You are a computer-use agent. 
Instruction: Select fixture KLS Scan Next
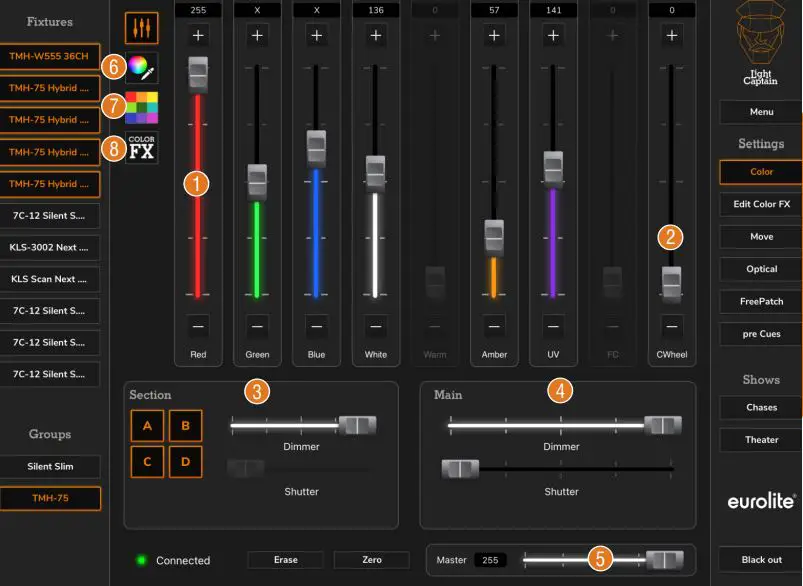49,279
